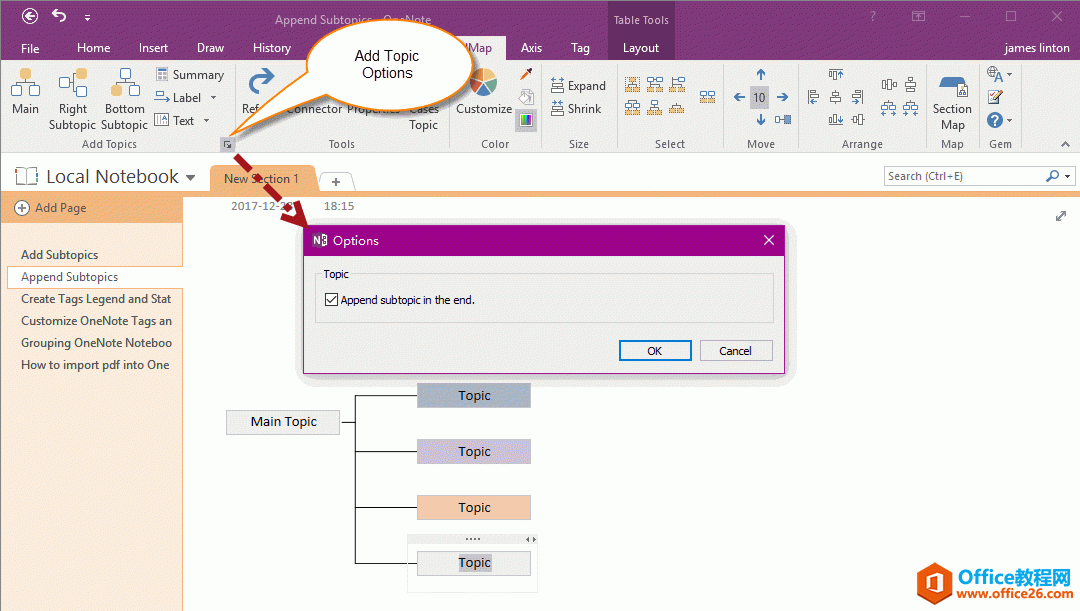Click the Expand size button
Image resolution: width=1080 pixels, height=611 pixels.
coord(577,86)
